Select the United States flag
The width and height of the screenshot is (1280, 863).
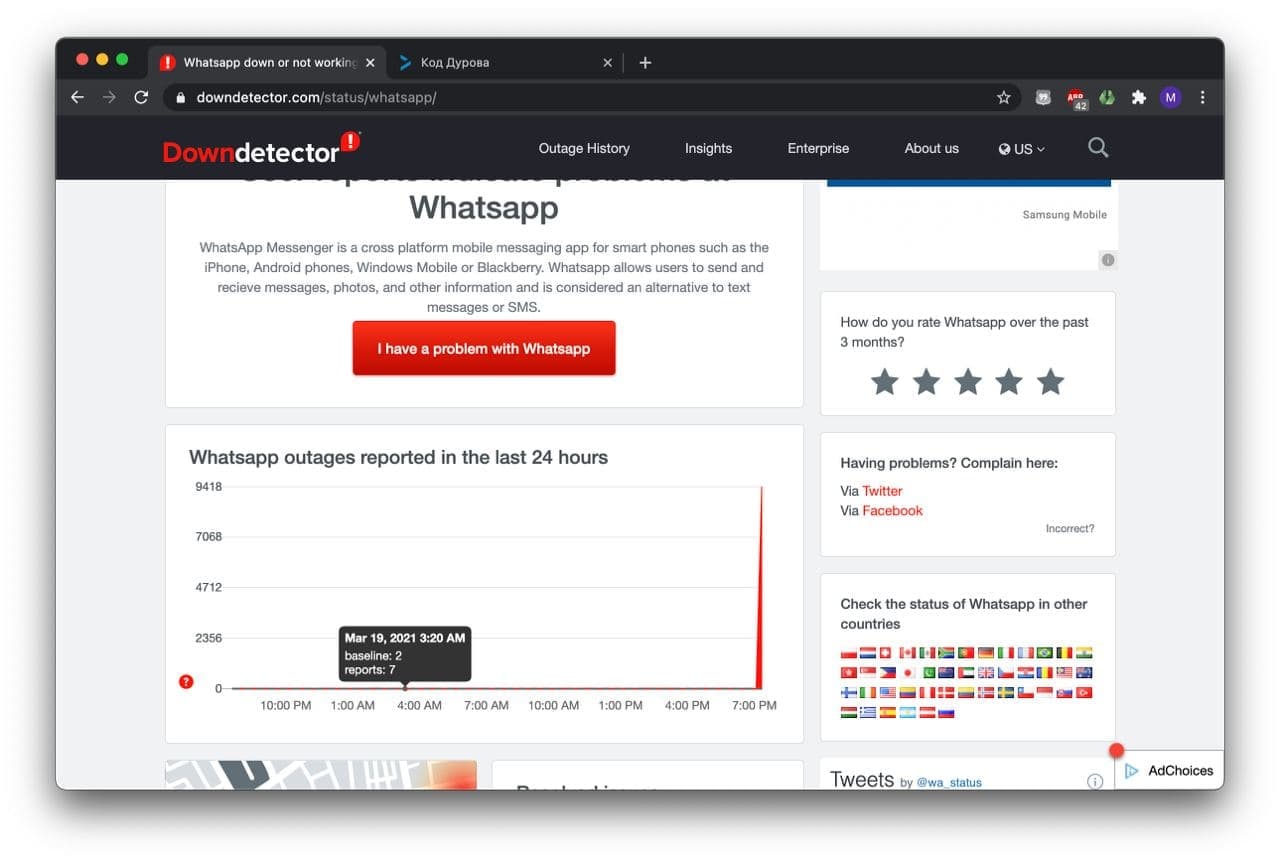(888, 692)
